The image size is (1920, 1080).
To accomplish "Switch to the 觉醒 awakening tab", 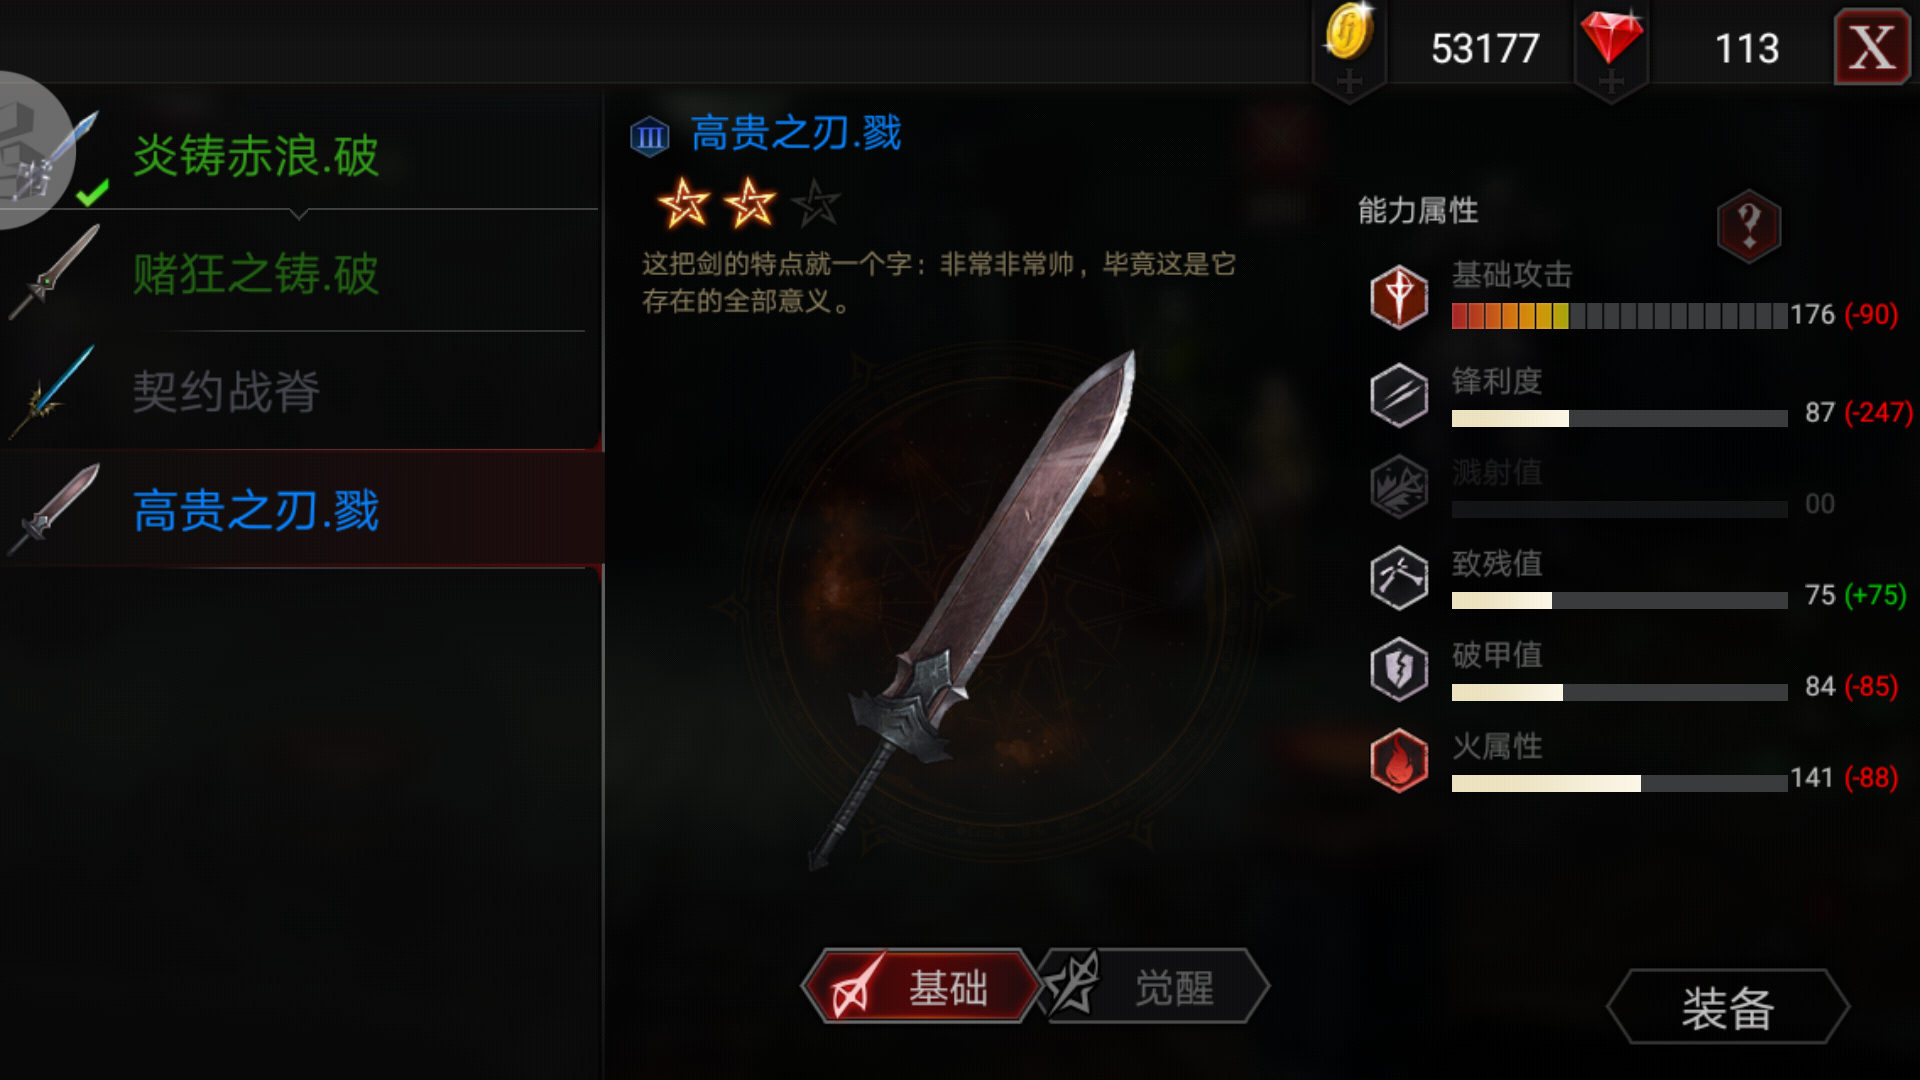I will (1155, 987).
